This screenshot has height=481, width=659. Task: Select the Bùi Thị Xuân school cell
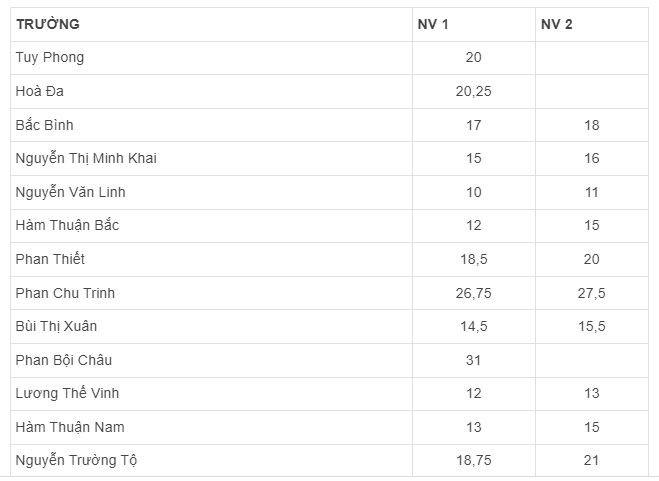tap(56, 327)
